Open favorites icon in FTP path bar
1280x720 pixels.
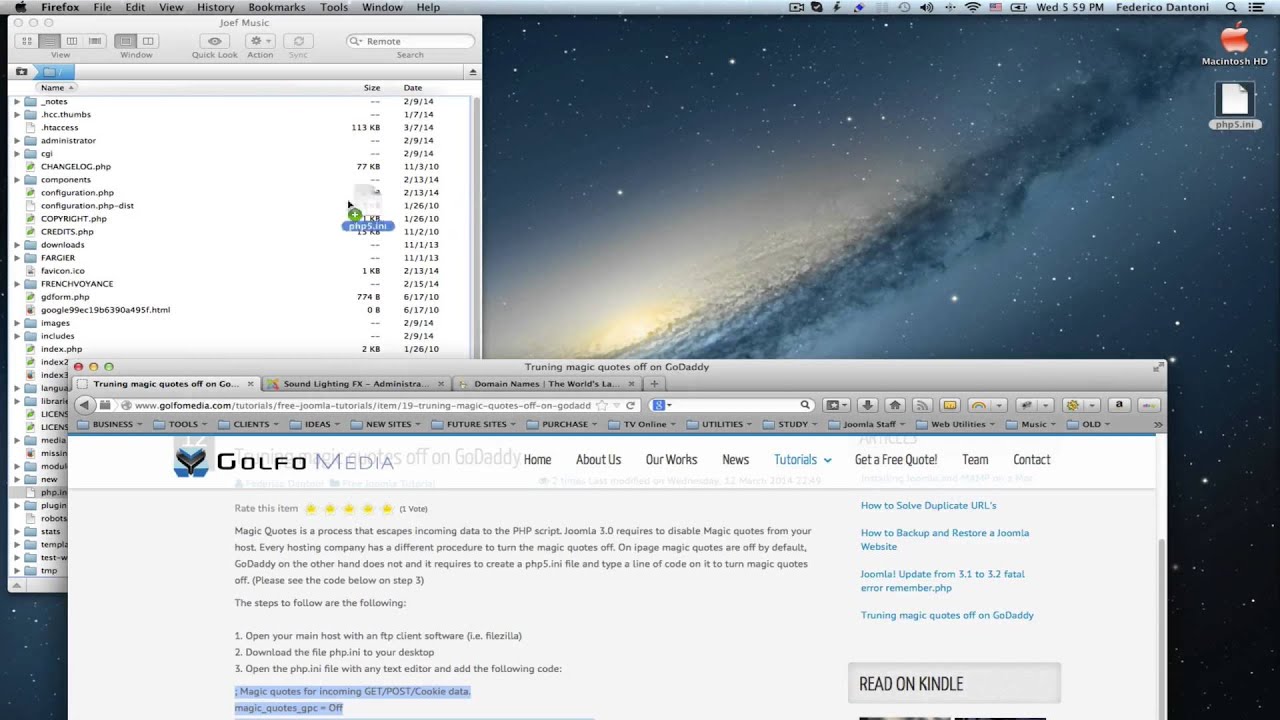pyautogui.click(x=21, y=72)
